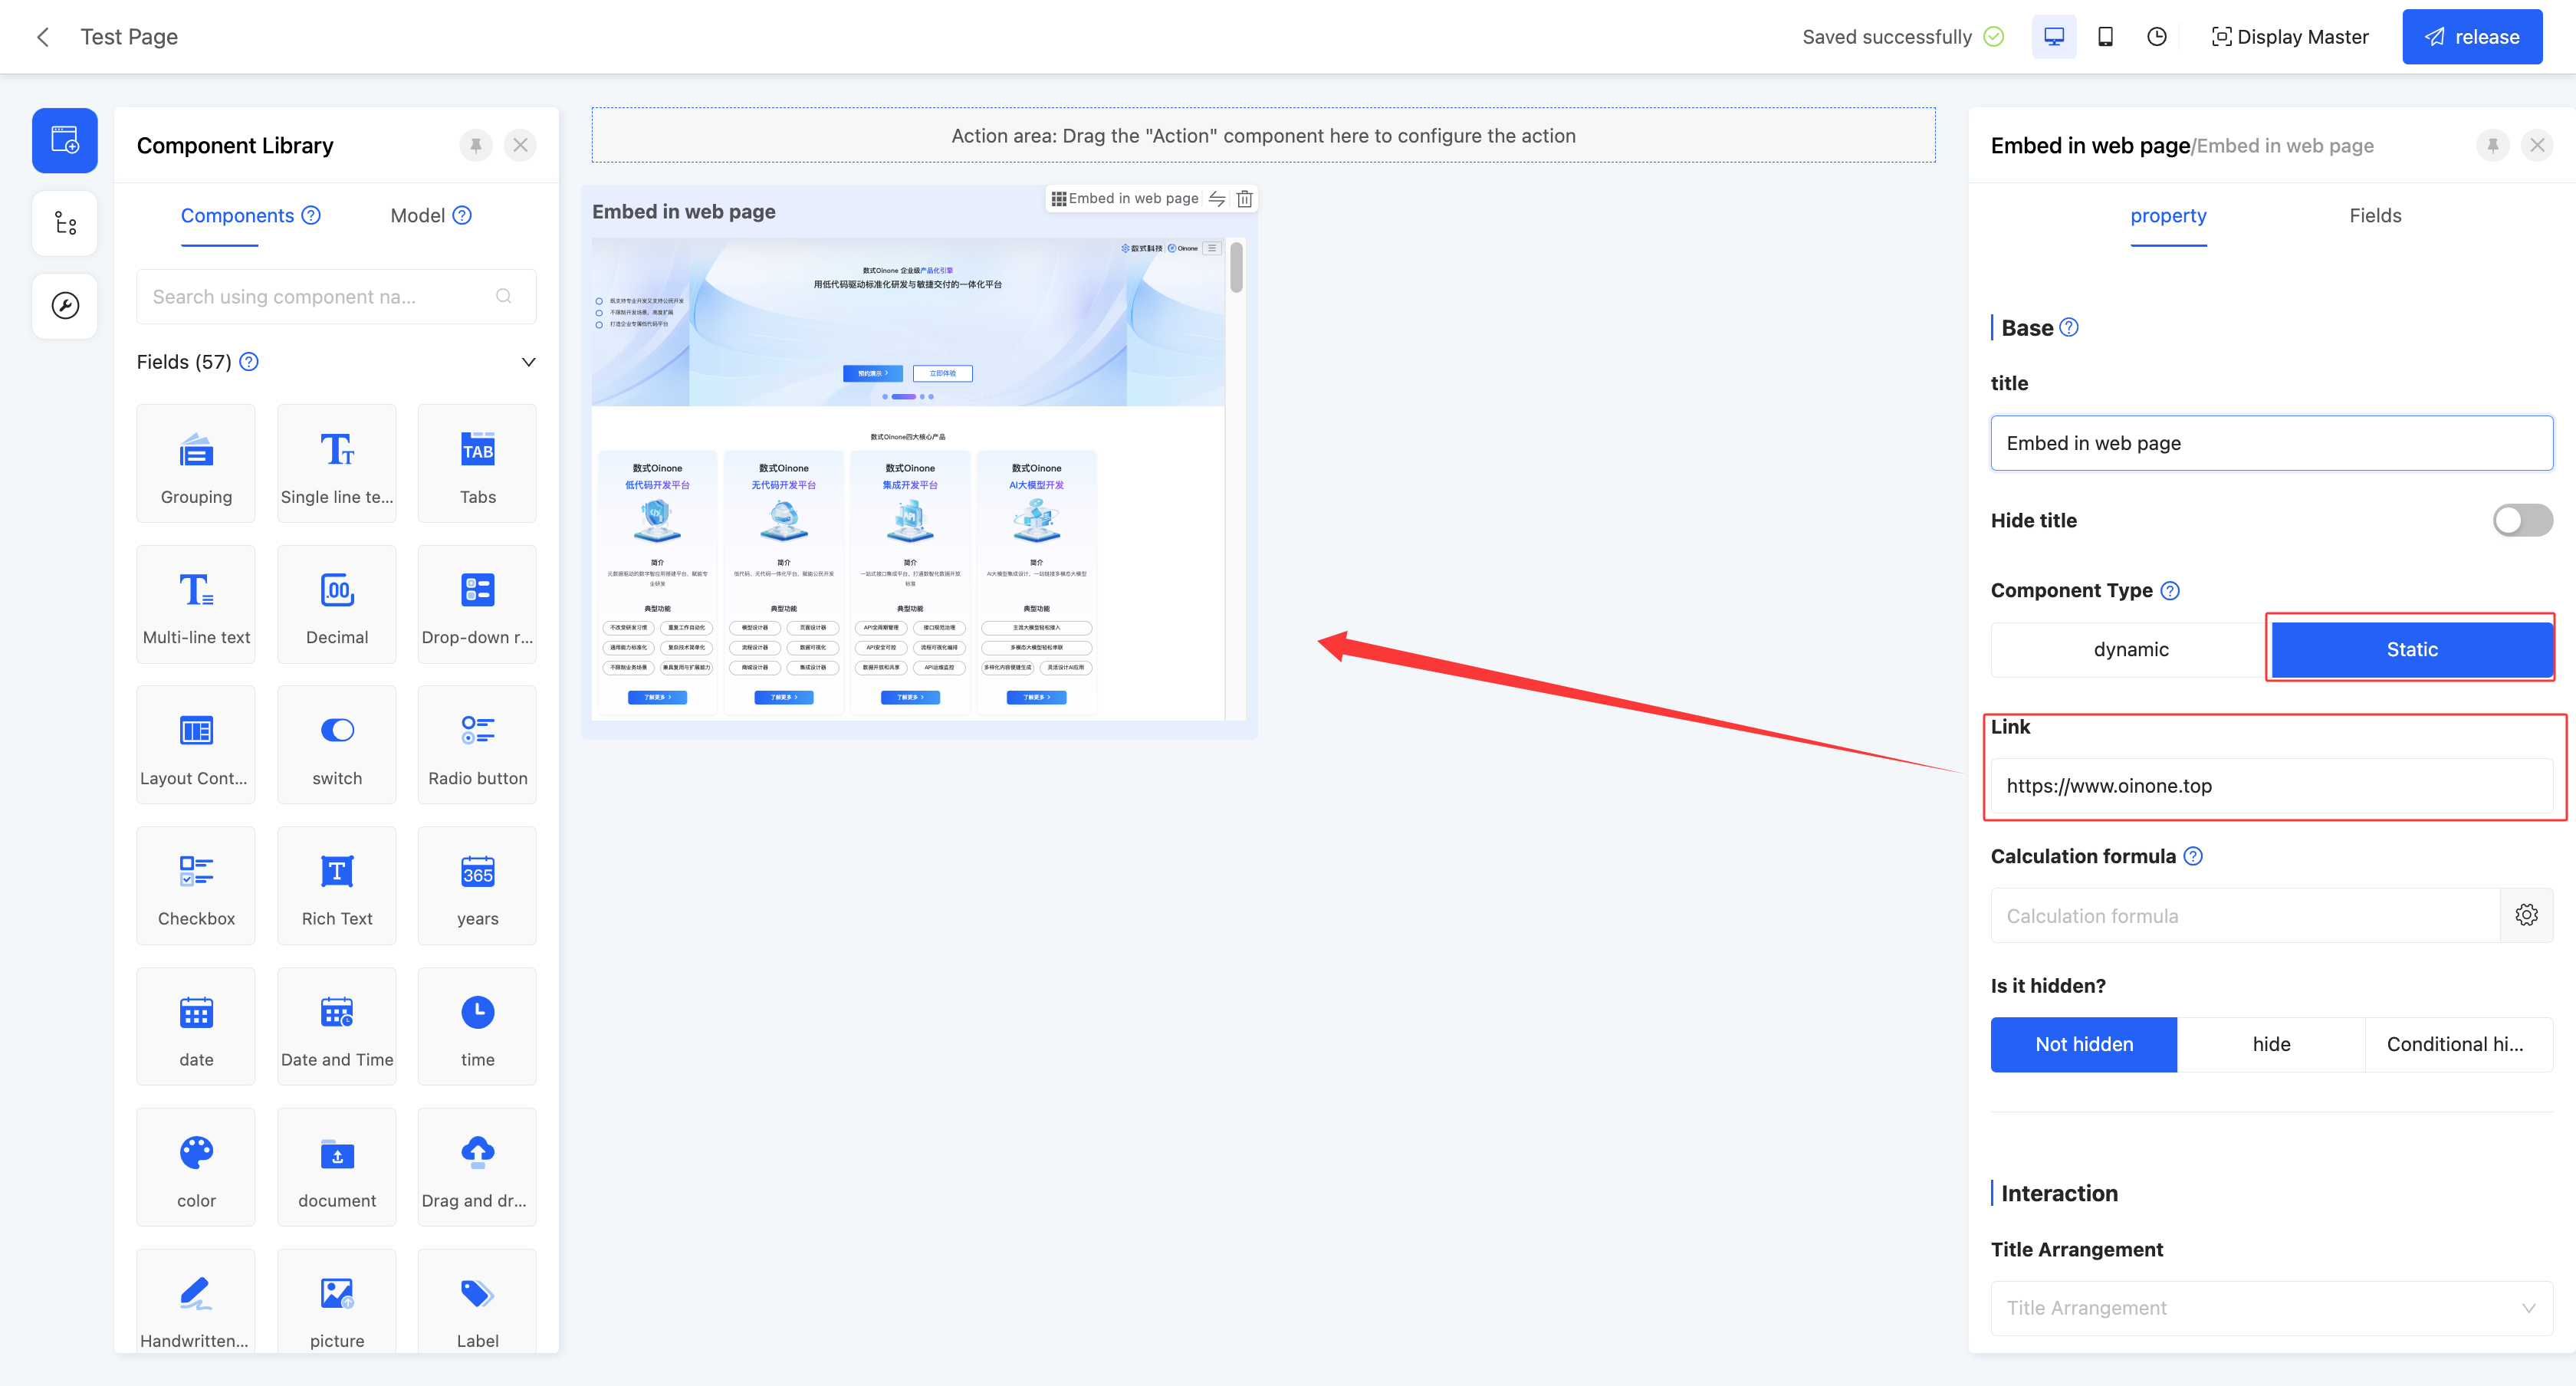Select the Rich Text component icon
The width and height of the screenshot is (2576, 1386).
(336, 871)
